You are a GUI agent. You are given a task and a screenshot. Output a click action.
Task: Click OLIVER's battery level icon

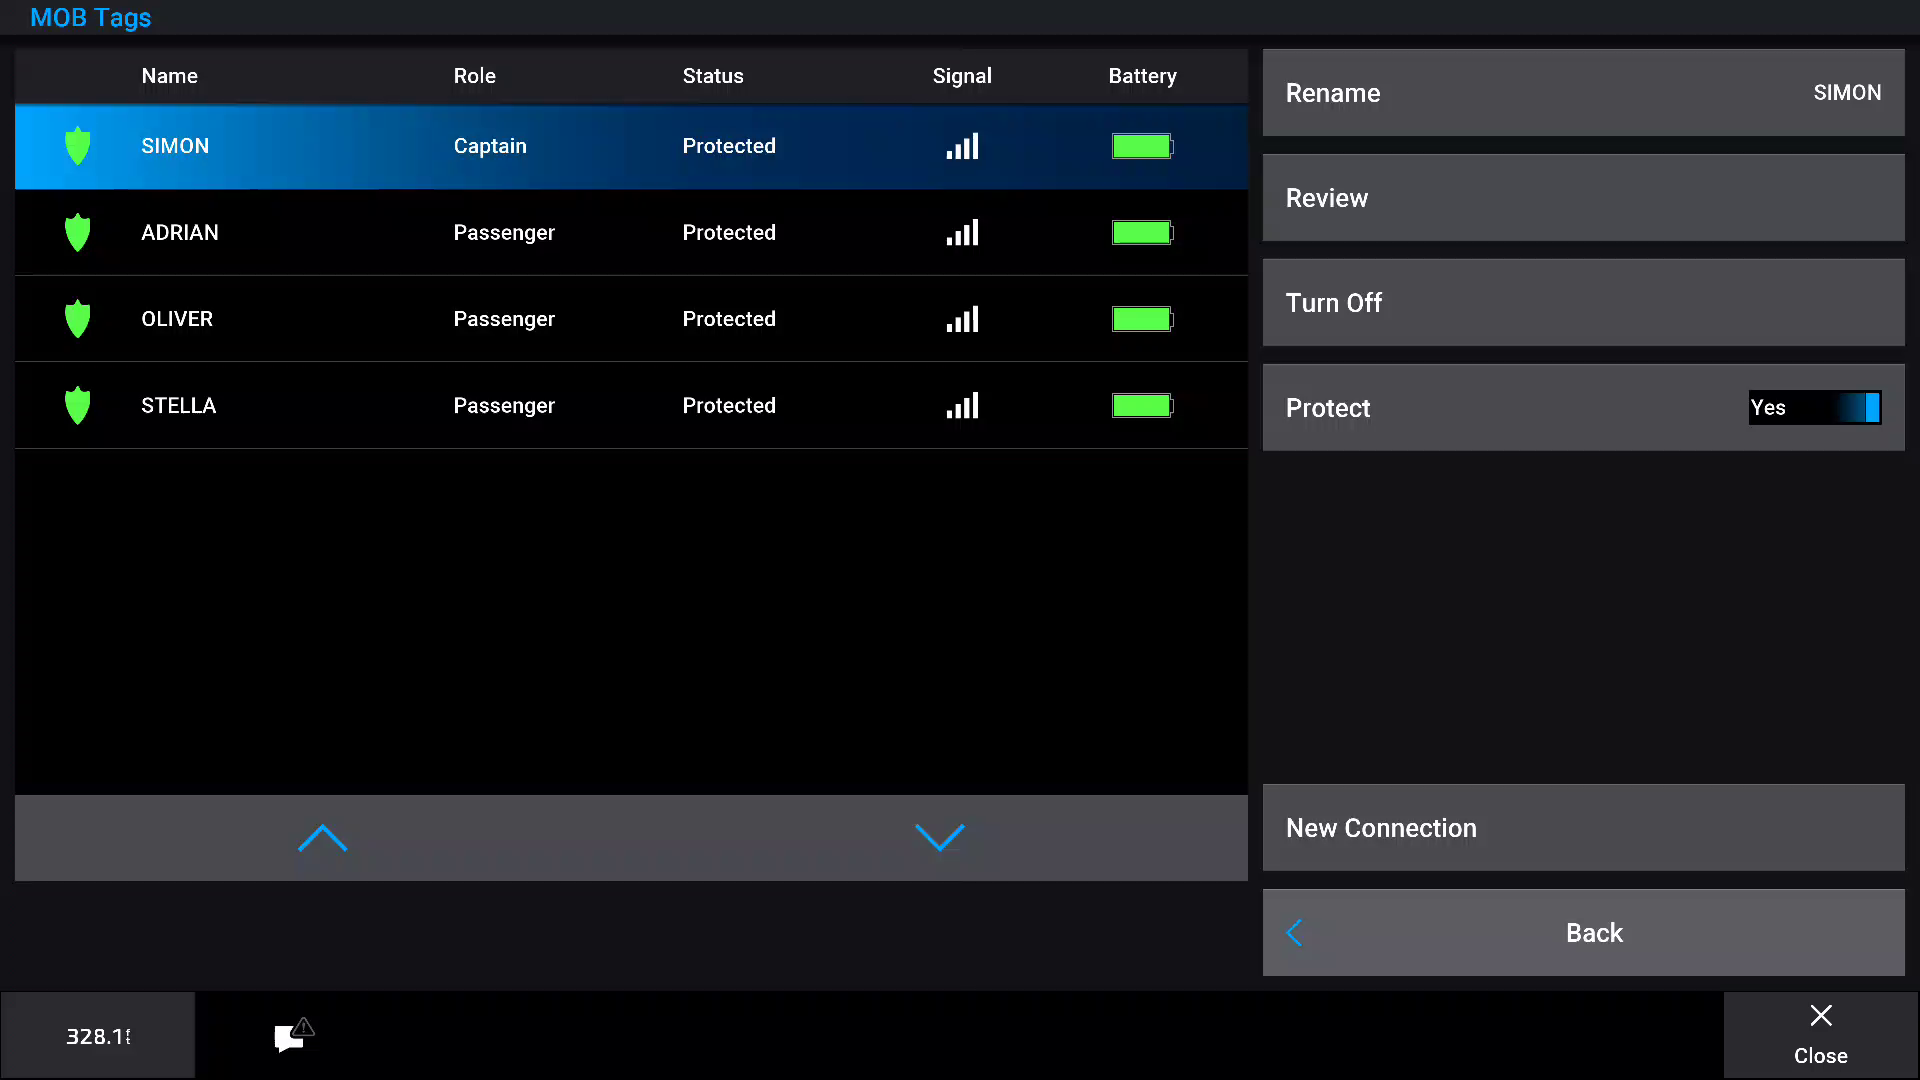coord(1141,318)
